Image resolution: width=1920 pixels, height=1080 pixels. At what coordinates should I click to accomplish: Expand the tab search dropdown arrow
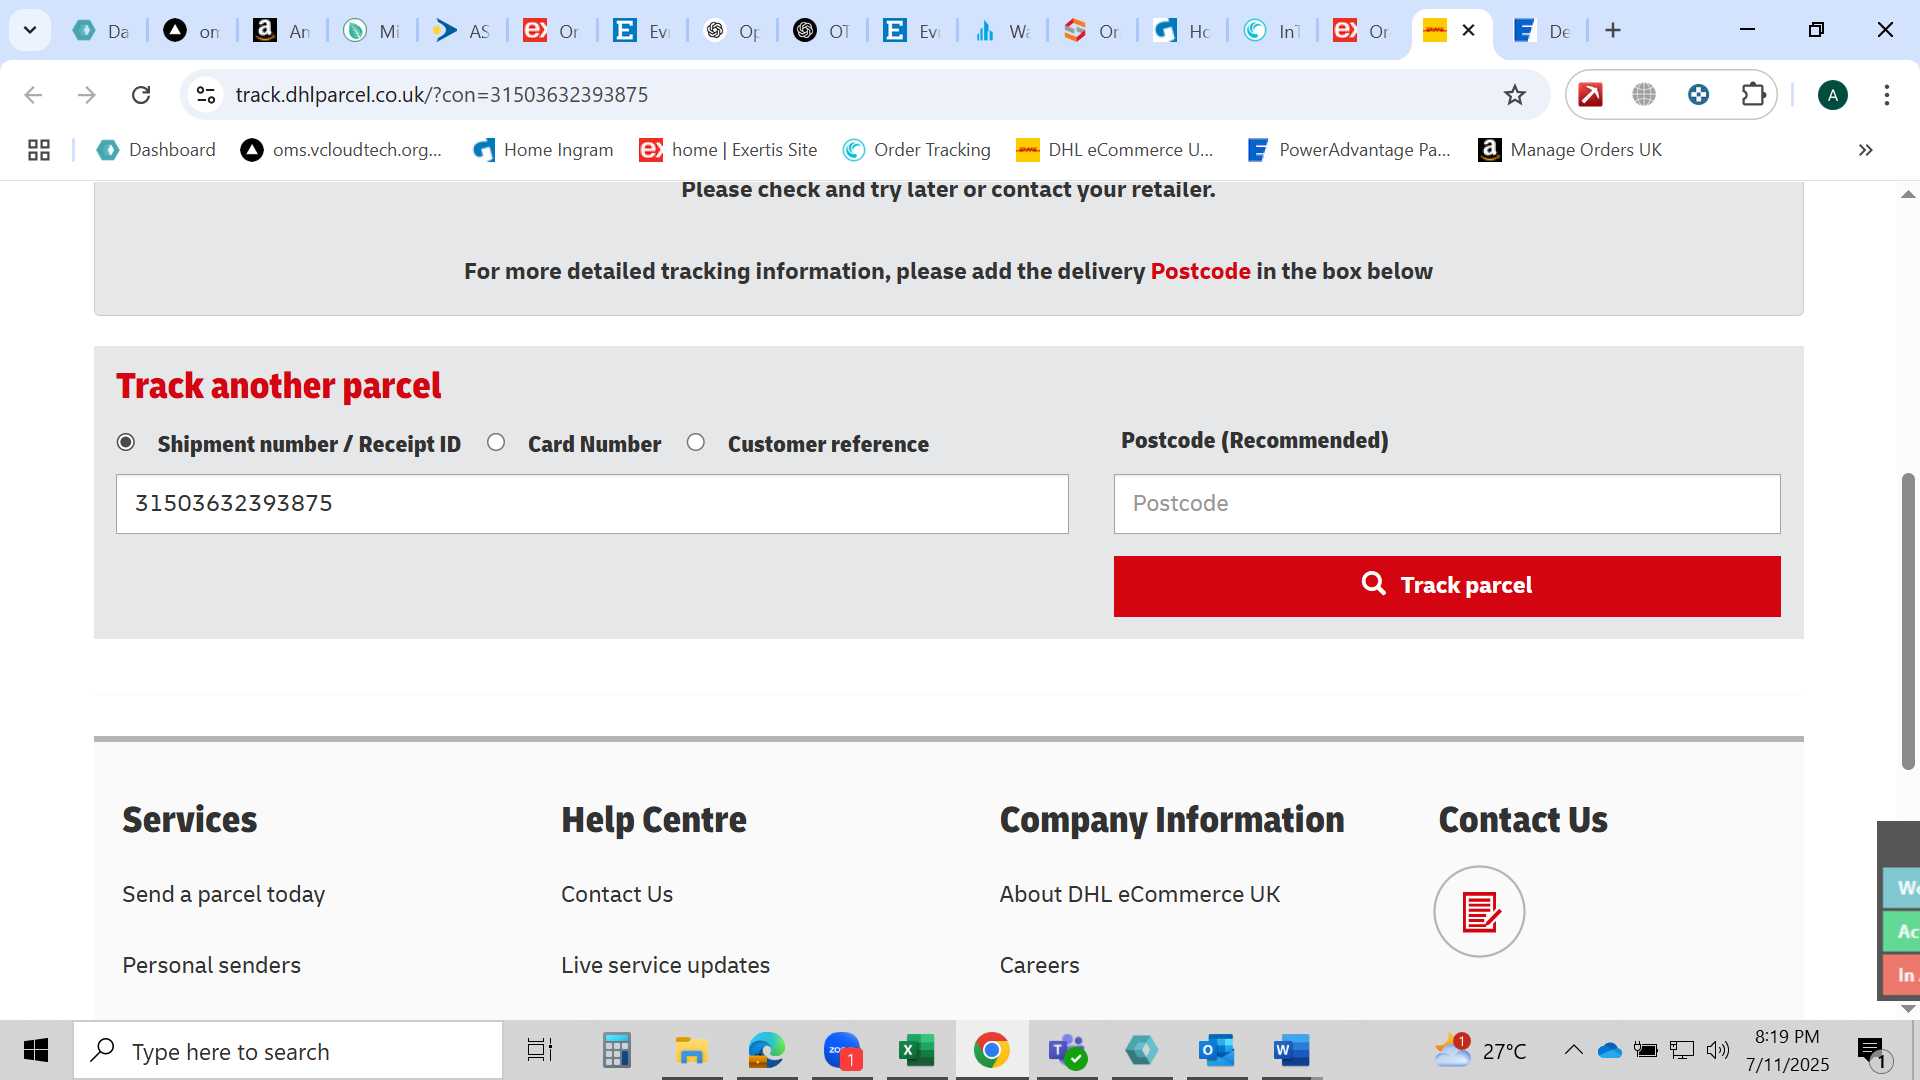[x=30, y=30]
